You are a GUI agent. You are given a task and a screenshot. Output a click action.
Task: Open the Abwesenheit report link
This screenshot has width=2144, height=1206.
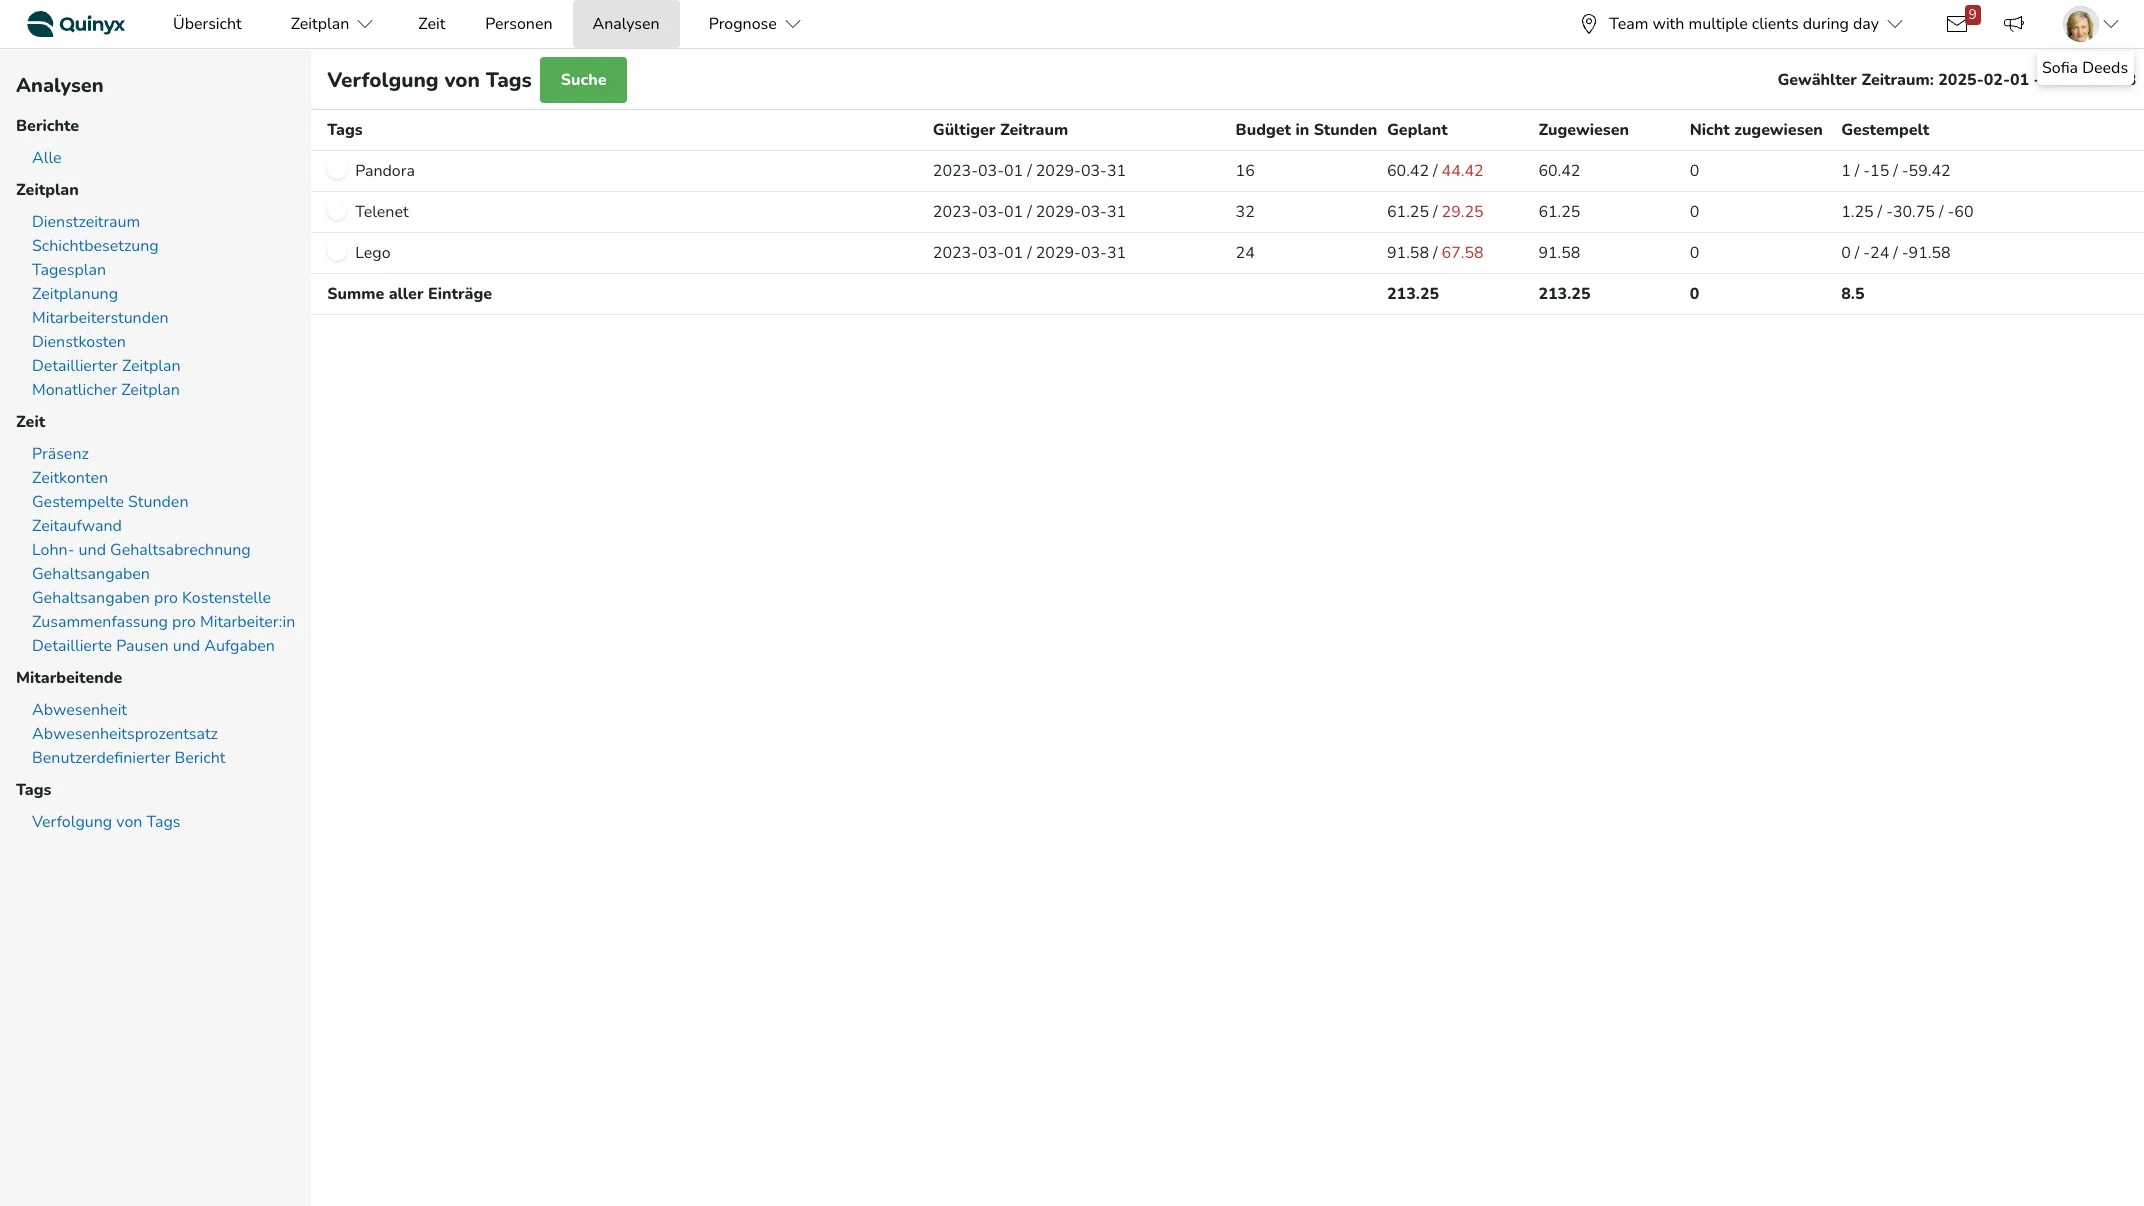click(x=79, y=710)
